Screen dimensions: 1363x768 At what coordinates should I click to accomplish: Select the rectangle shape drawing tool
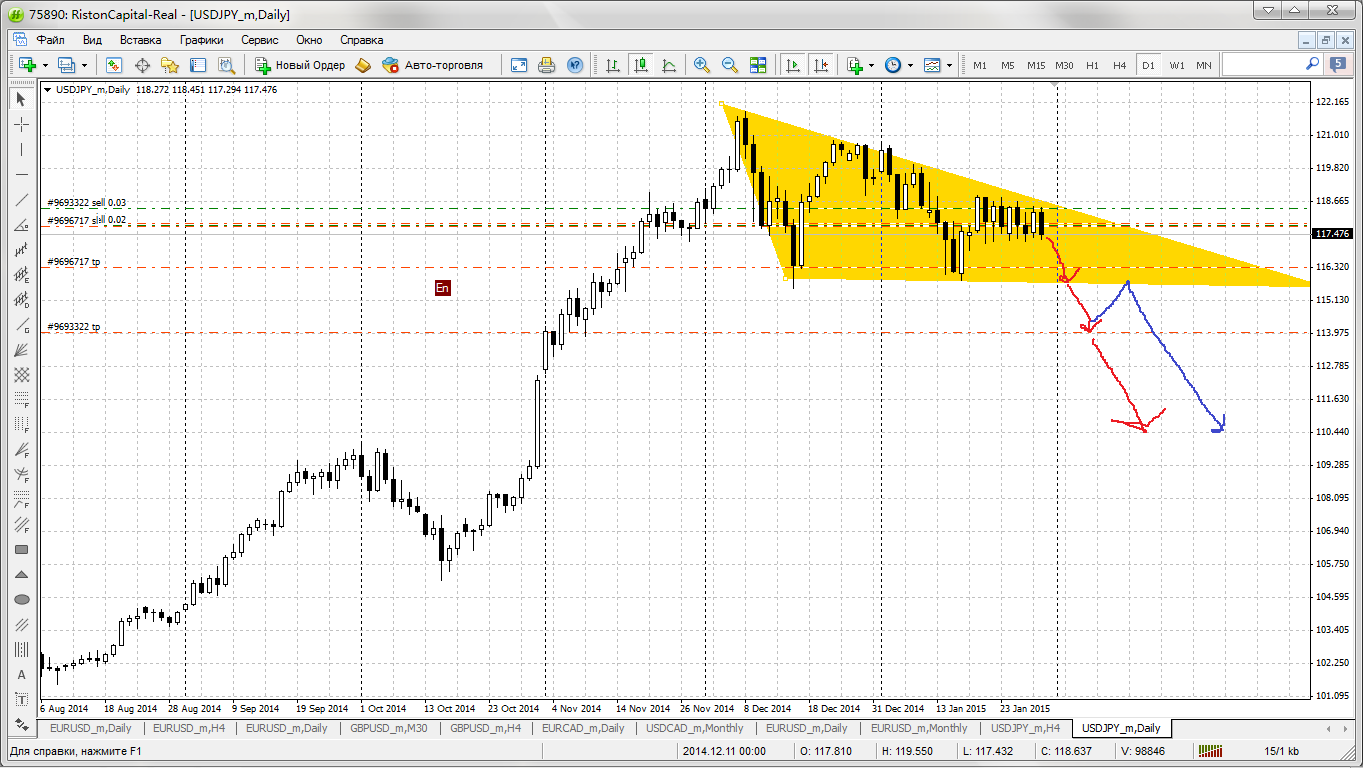21,549
